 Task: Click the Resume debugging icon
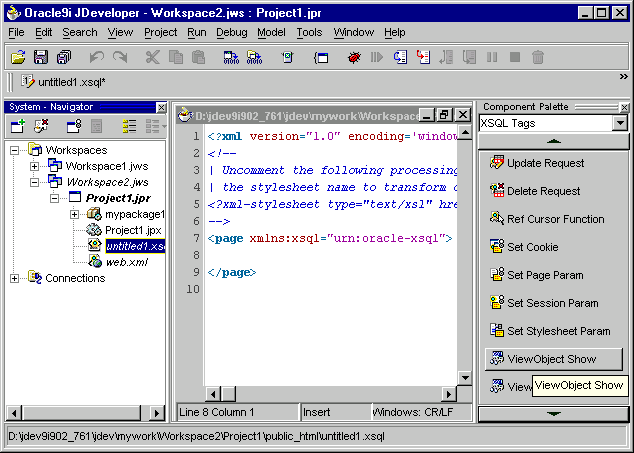tap(377, 57)
